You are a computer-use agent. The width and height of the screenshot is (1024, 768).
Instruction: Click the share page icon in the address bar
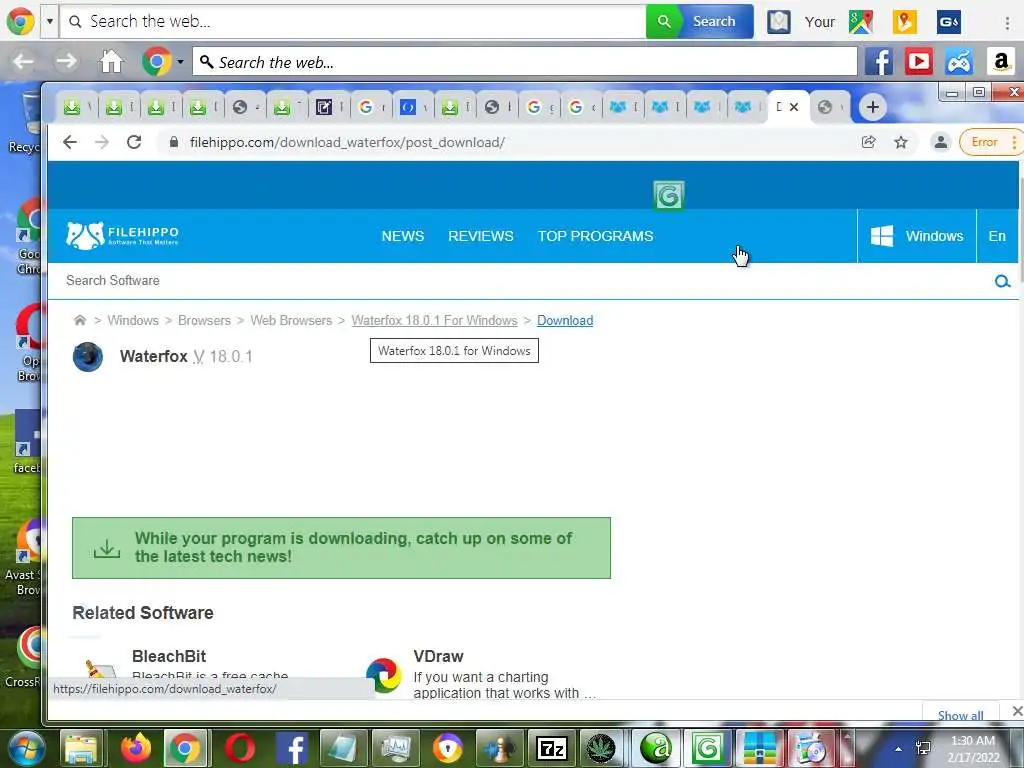(869, 142)
